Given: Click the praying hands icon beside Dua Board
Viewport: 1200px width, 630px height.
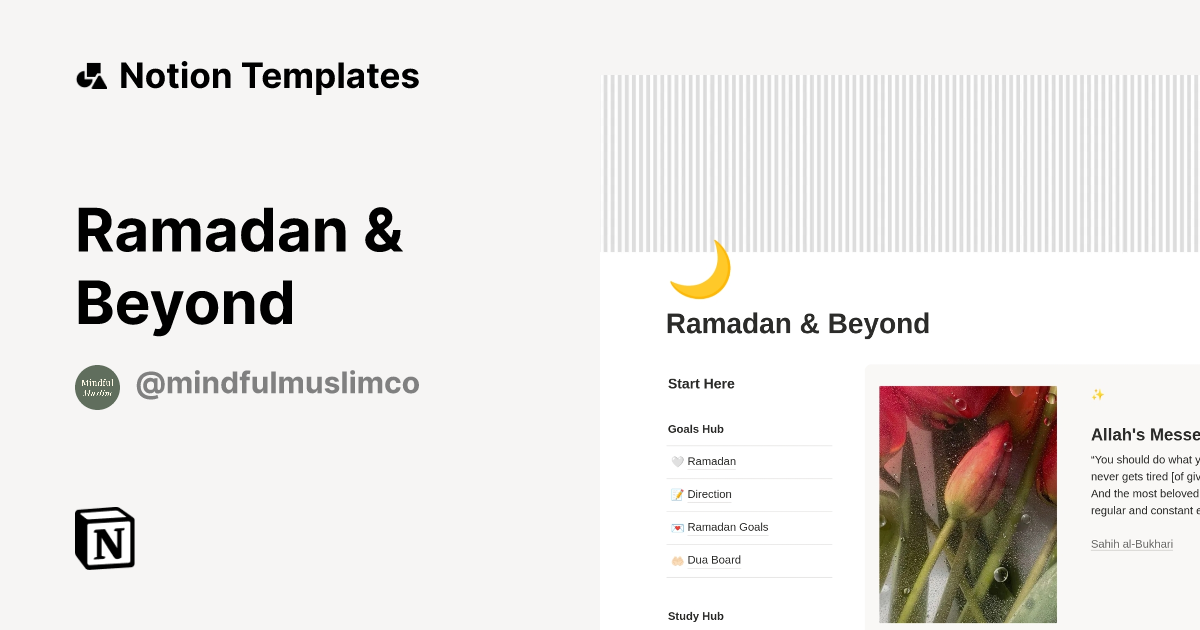Looking at the screenshot, I should pyautogui.click(x=676, y=560).
